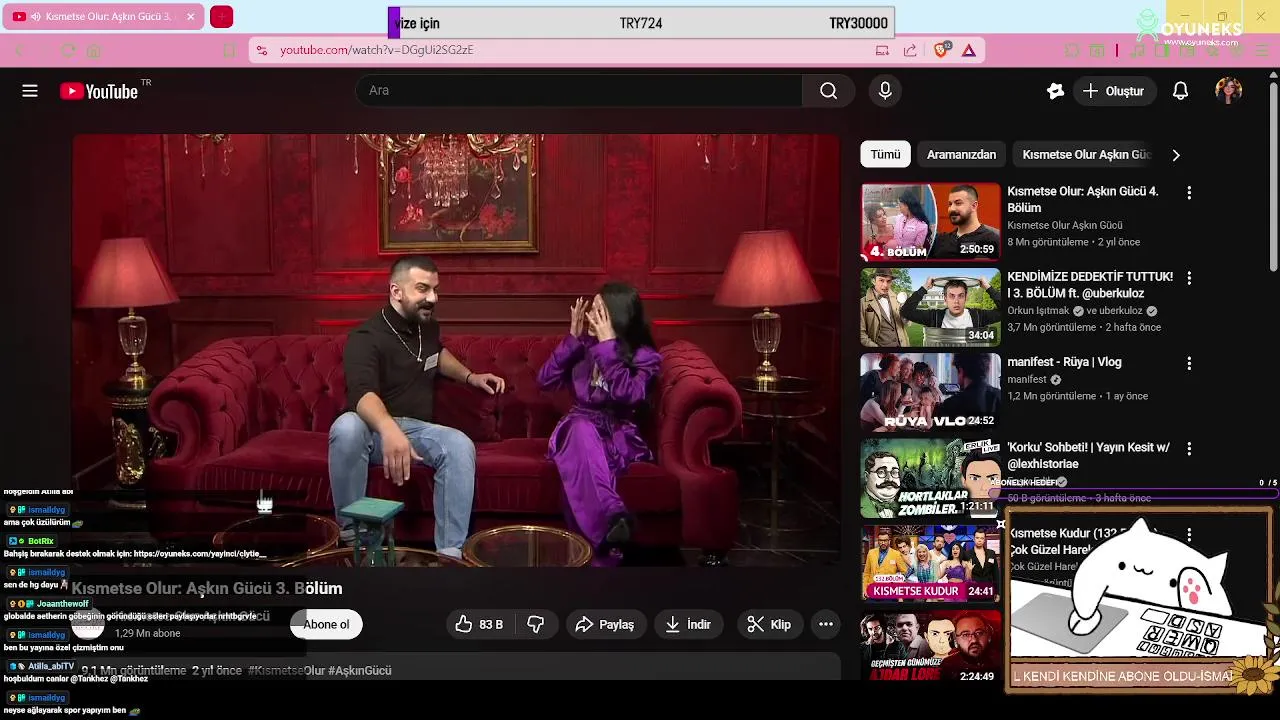The image size is (1280, 720).
Task: Open the notifications bell
Action: pos(1180,91)
